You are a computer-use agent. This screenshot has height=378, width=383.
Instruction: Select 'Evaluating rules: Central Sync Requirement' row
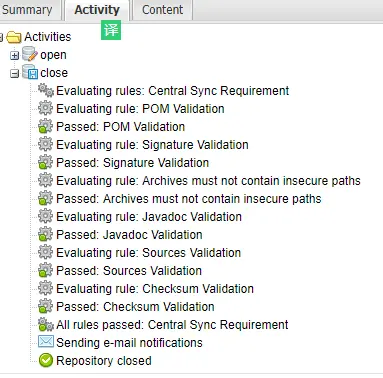(173, 91)
